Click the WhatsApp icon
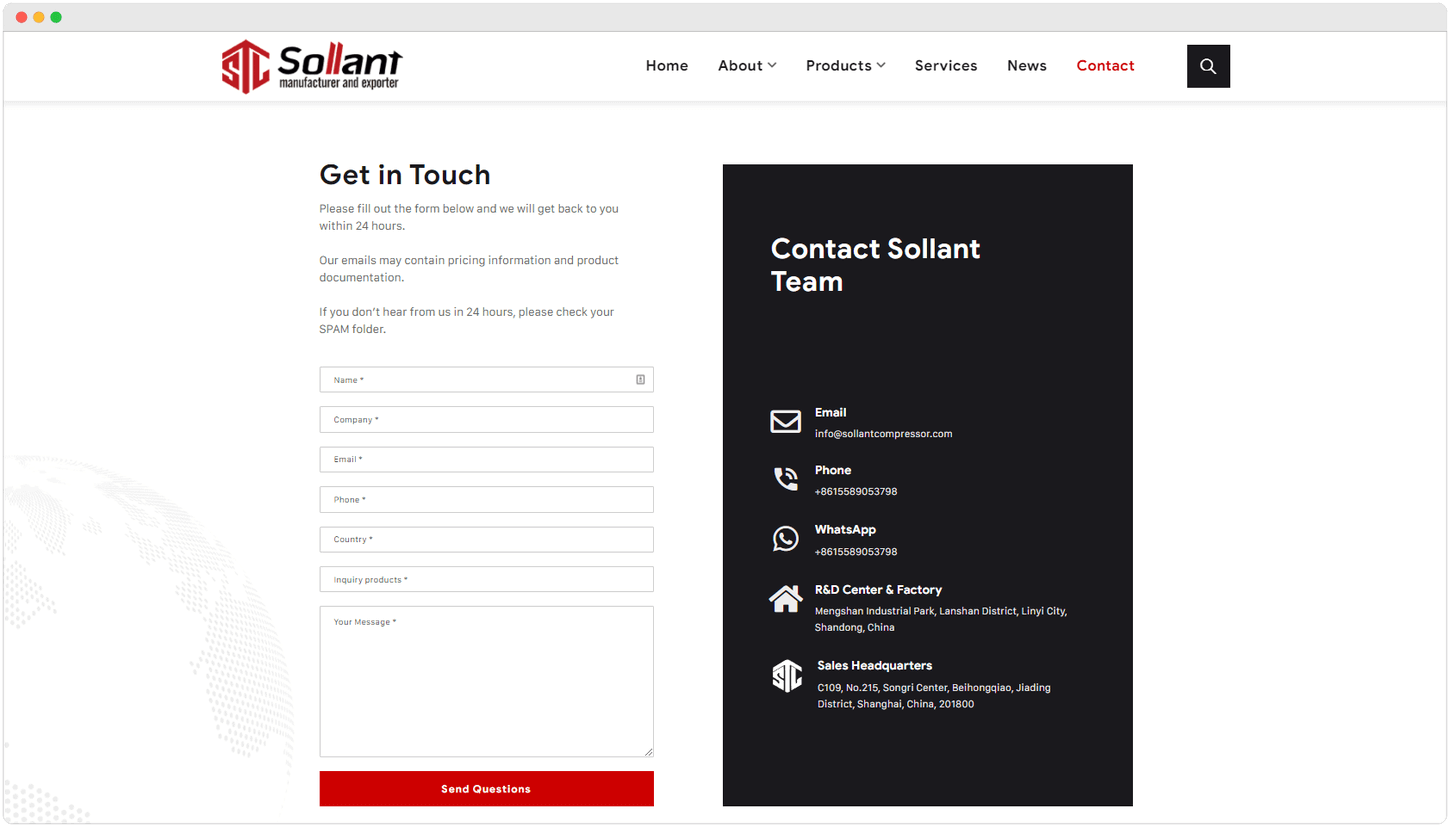The width and height of the screenshot is (1450, 827). (x=785, y=539)
